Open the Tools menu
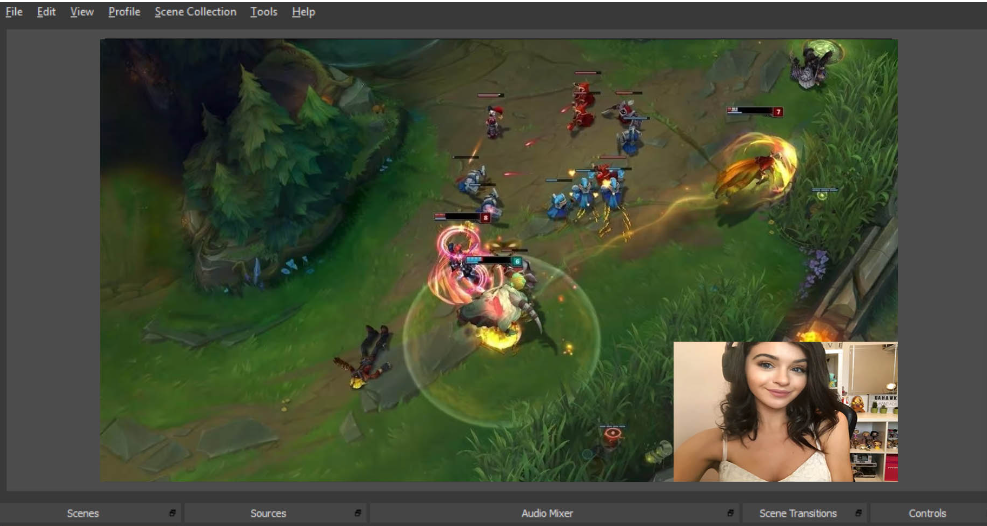Viewport: 987px width, 526px height. click(x=264, y=12)
